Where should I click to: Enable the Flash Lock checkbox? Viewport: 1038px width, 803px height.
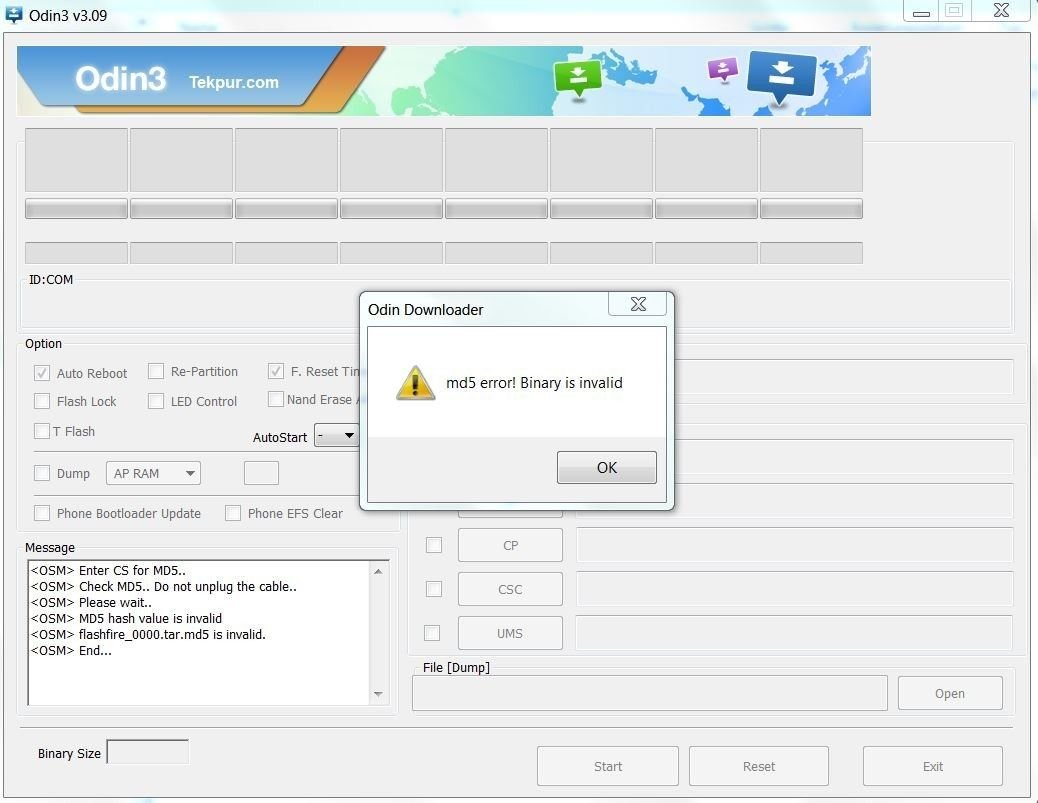(42, 401)
